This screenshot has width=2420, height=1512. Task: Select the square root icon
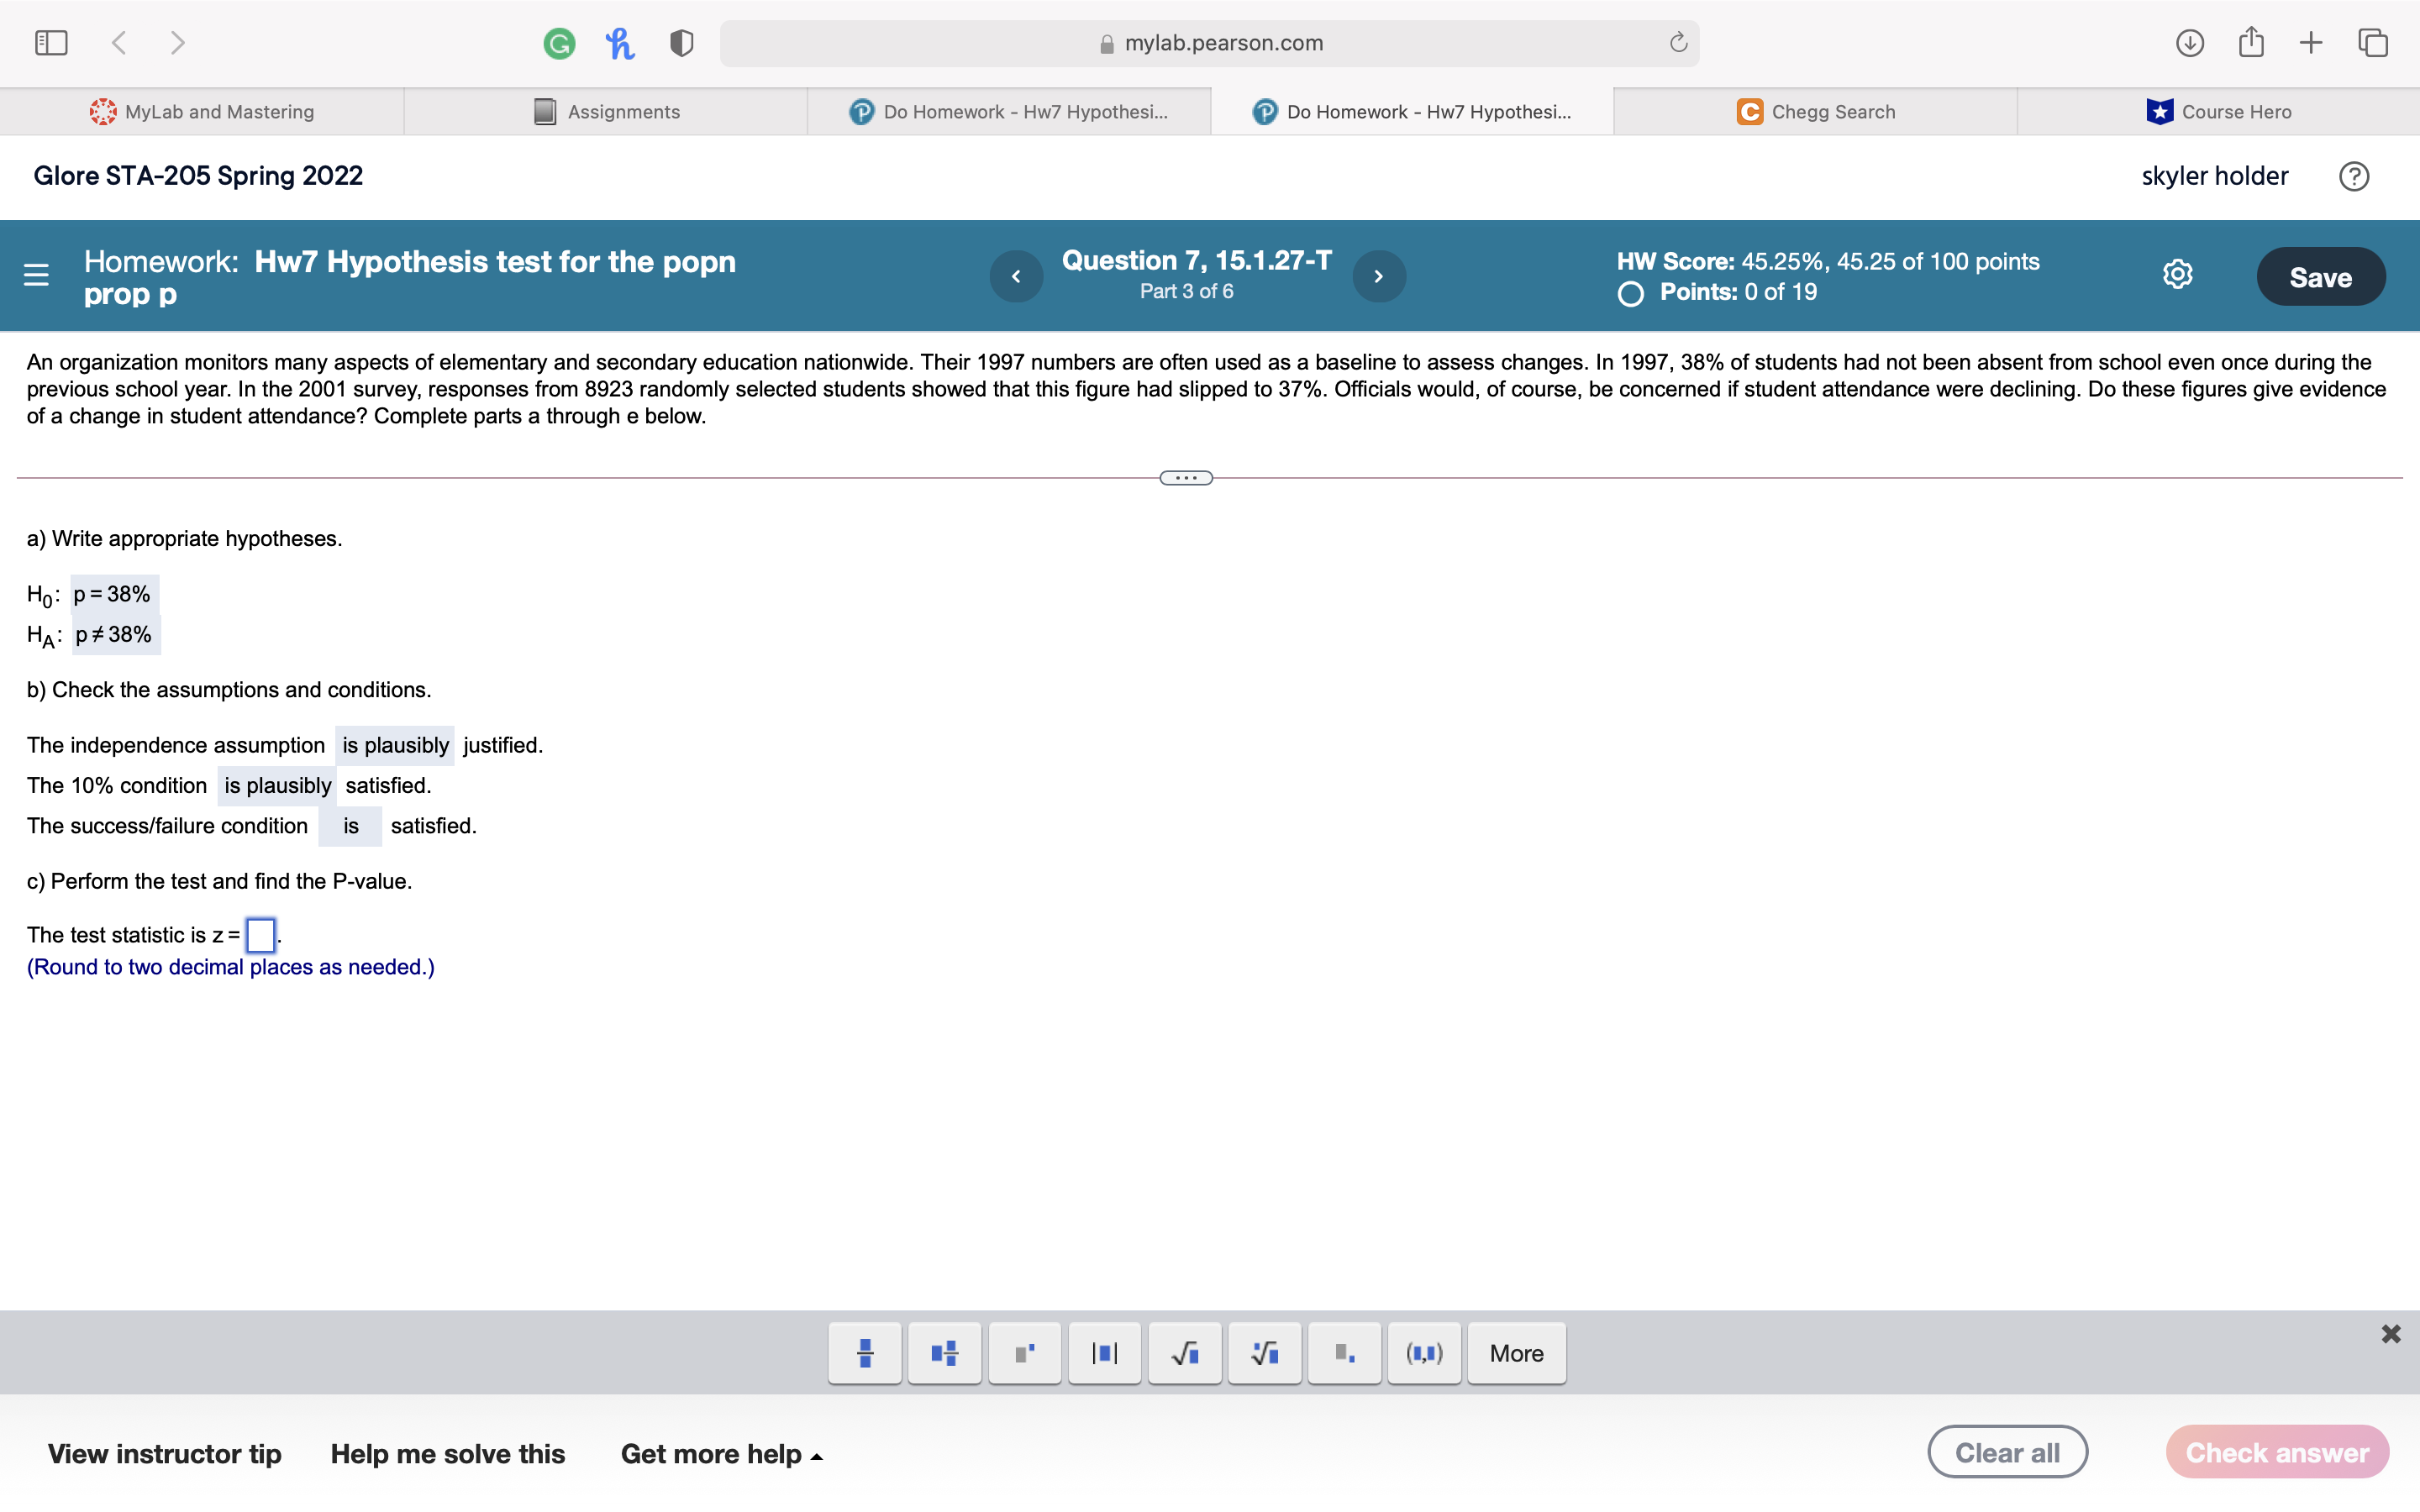[1184, 1353]
